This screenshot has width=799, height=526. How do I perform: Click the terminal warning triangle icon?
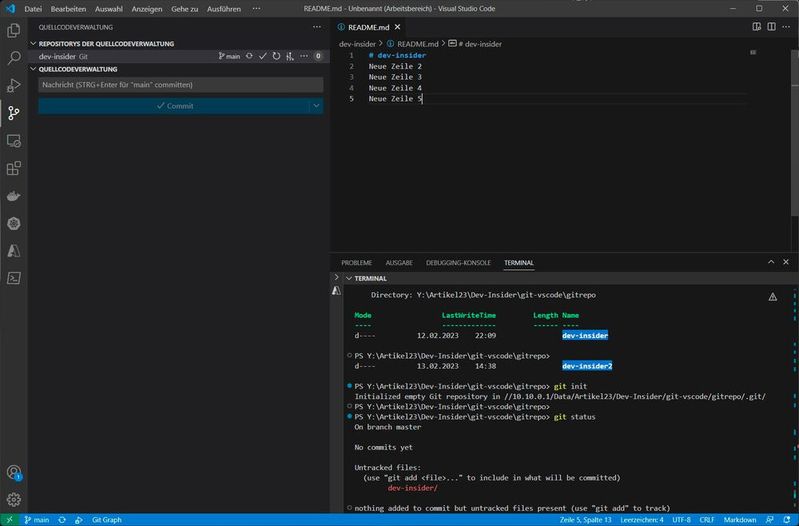(773, 297)
